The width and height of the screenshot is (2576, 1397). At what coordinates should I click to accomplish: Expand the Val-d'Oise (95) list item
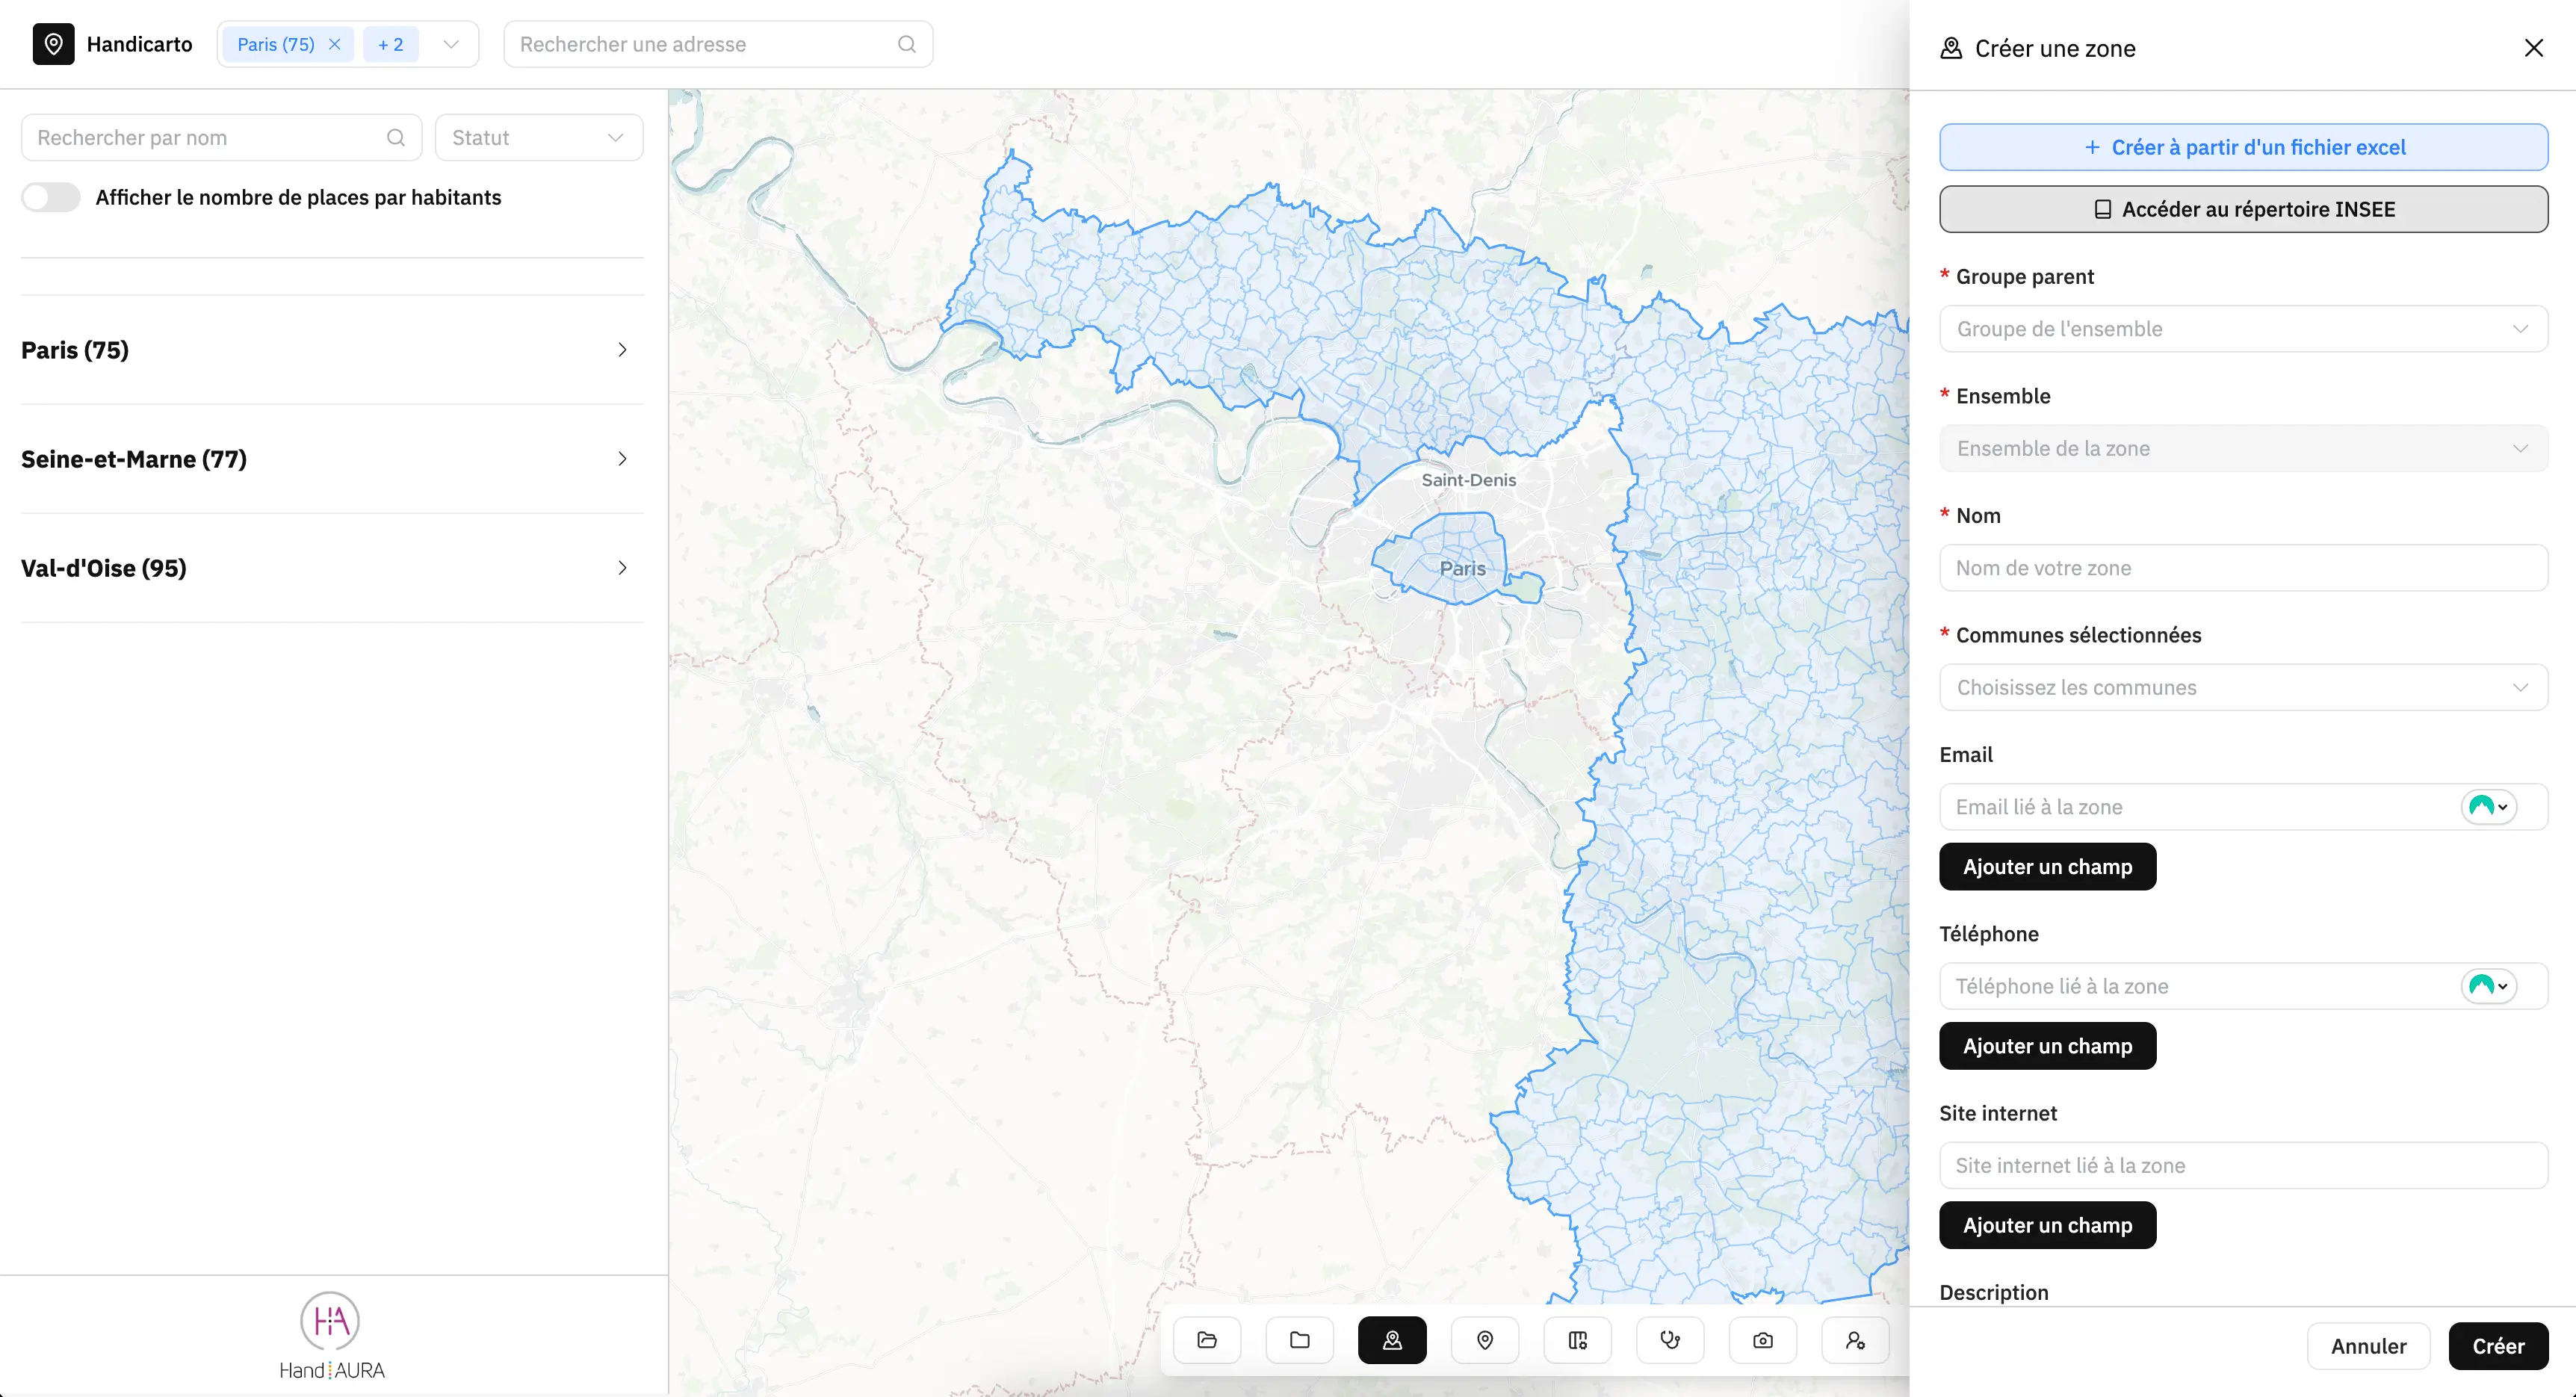[x=331, y=568]
